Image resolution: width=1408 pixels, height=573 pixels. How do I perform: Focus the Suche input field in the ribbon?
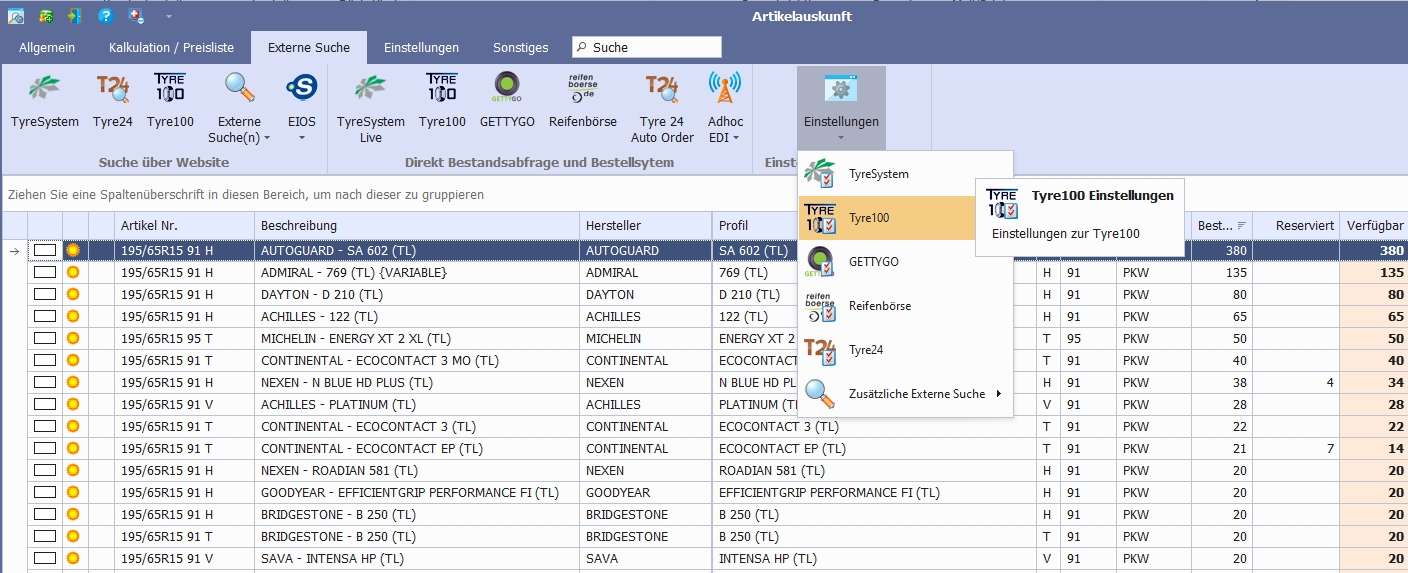[x=646, y=47]
